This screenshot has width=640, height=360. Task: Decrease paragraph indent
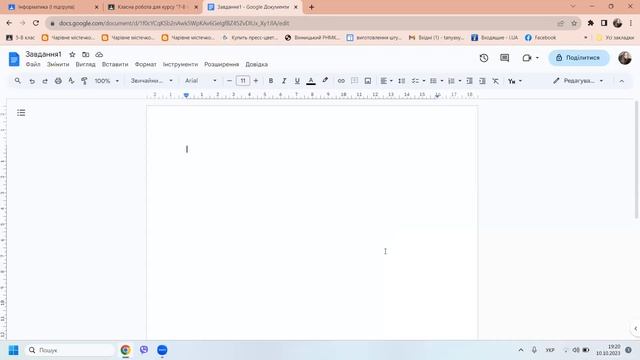click(x=469, y=81)
